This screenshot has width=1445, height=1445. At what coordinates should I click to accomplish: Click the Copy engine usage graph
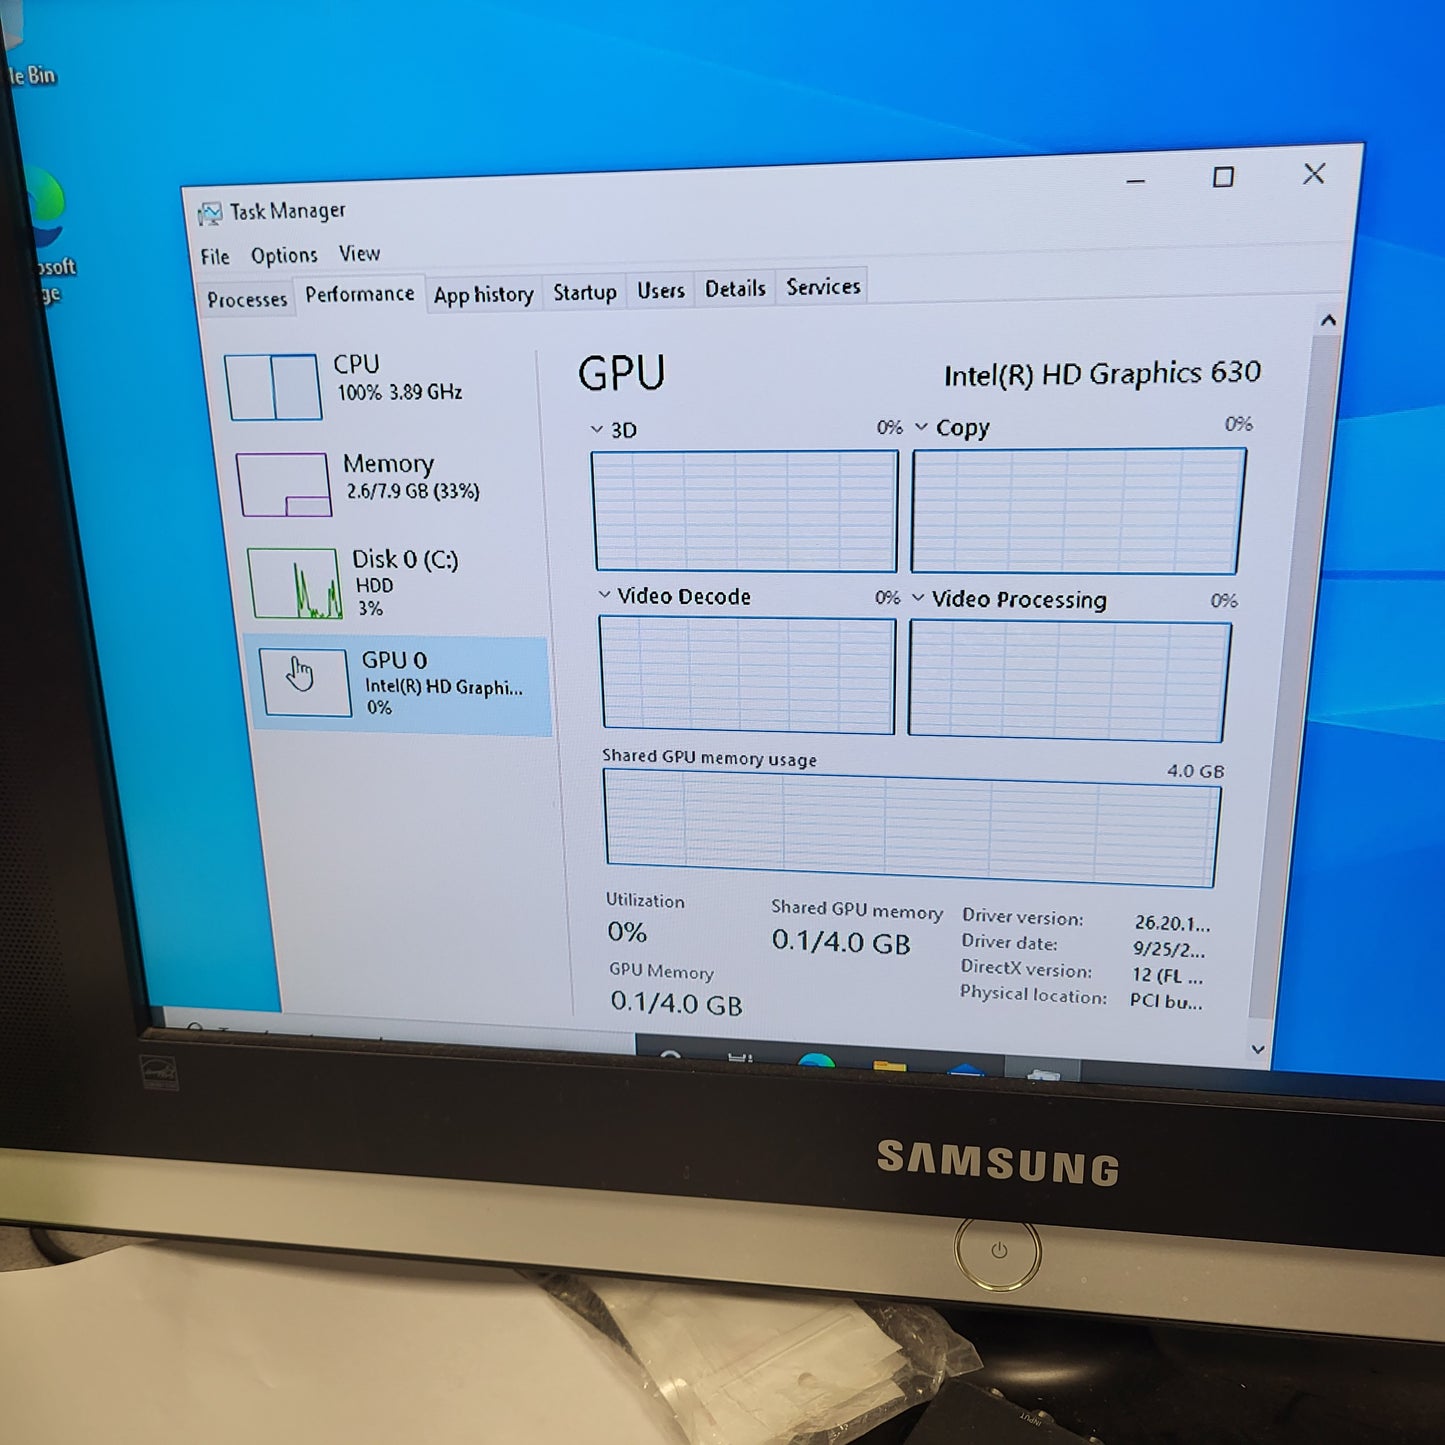click(x=1077, y=511)
